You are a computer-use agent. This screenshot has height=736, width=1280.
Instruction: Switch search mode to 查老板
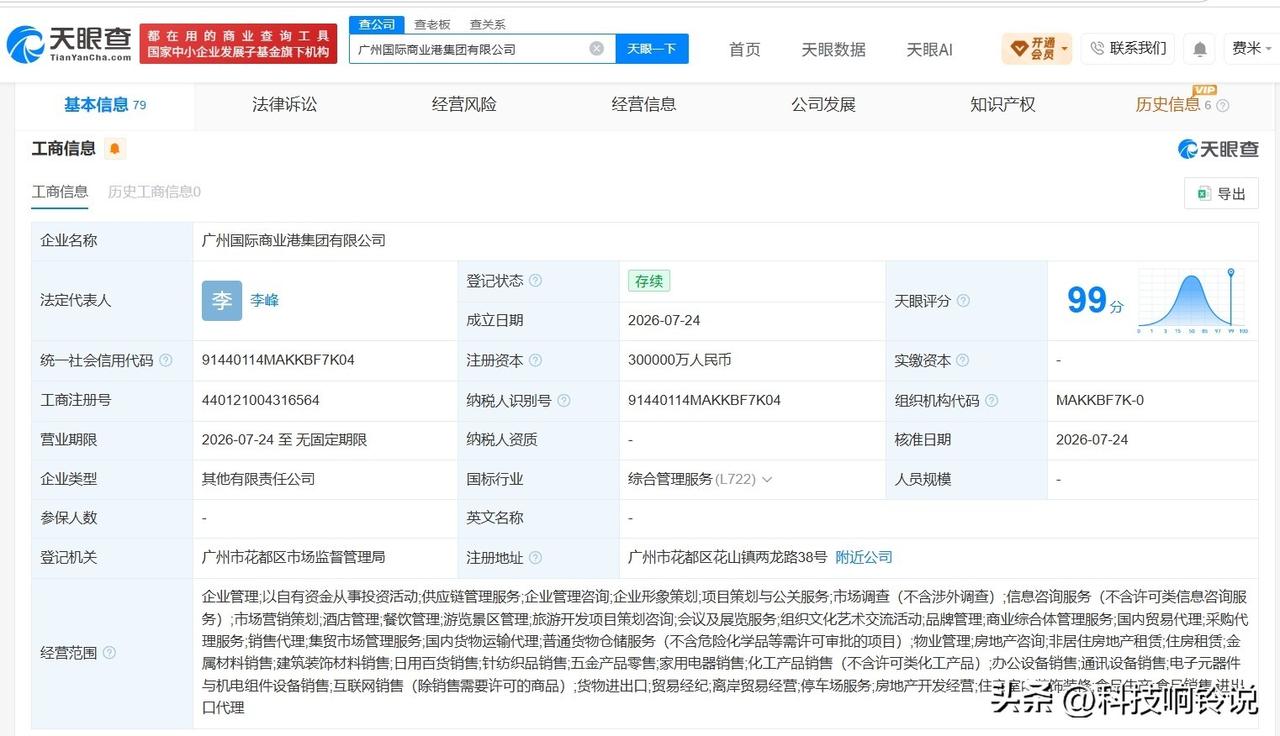tap(432, 24)
